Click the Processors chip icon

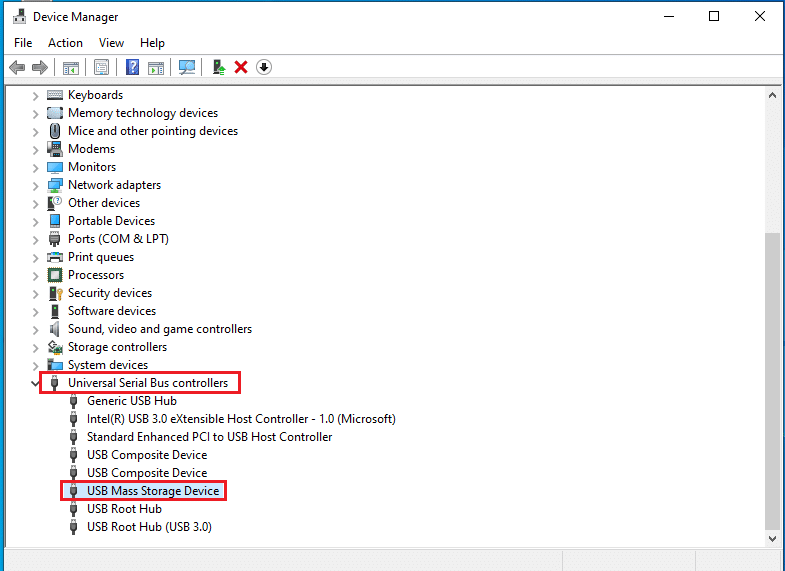(x=55, y=275)
